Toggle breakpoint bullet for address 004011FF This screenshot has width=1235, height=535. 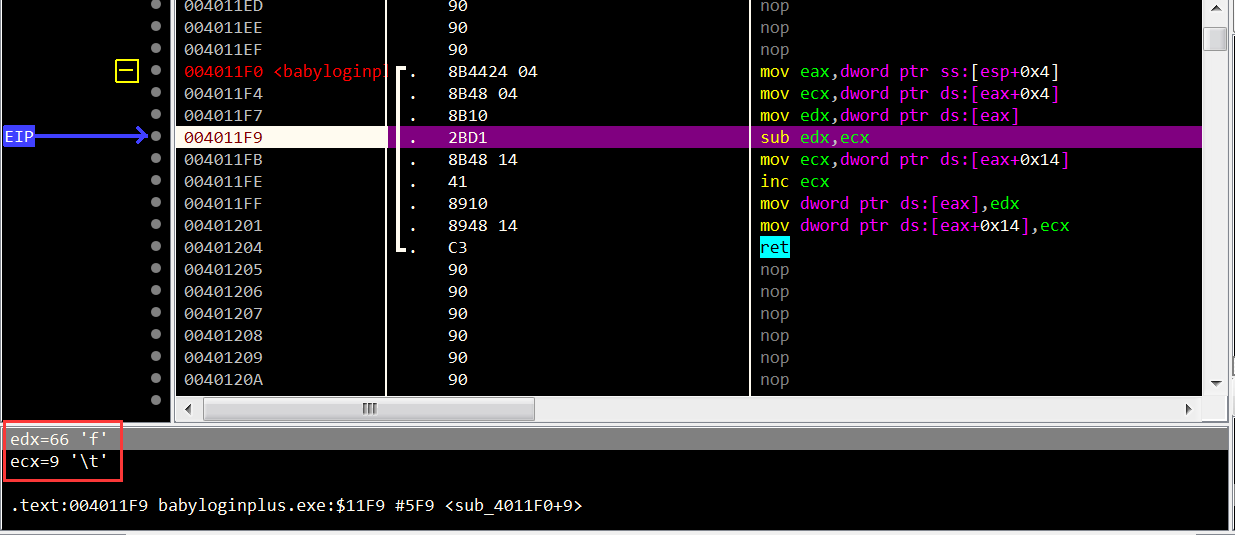[x=155, y=203]
